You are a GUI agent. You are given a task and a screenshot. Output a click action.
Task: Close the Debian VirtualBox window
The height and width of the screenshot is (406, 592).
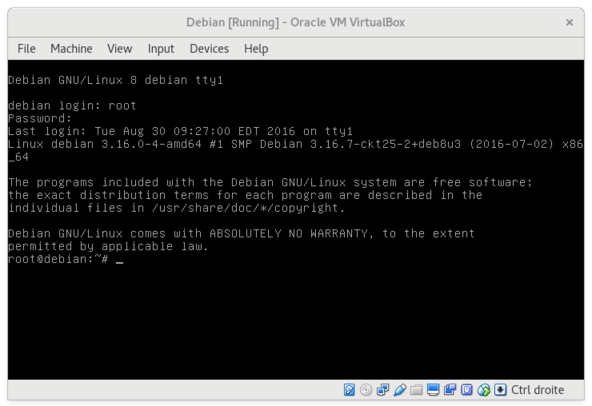569,23
